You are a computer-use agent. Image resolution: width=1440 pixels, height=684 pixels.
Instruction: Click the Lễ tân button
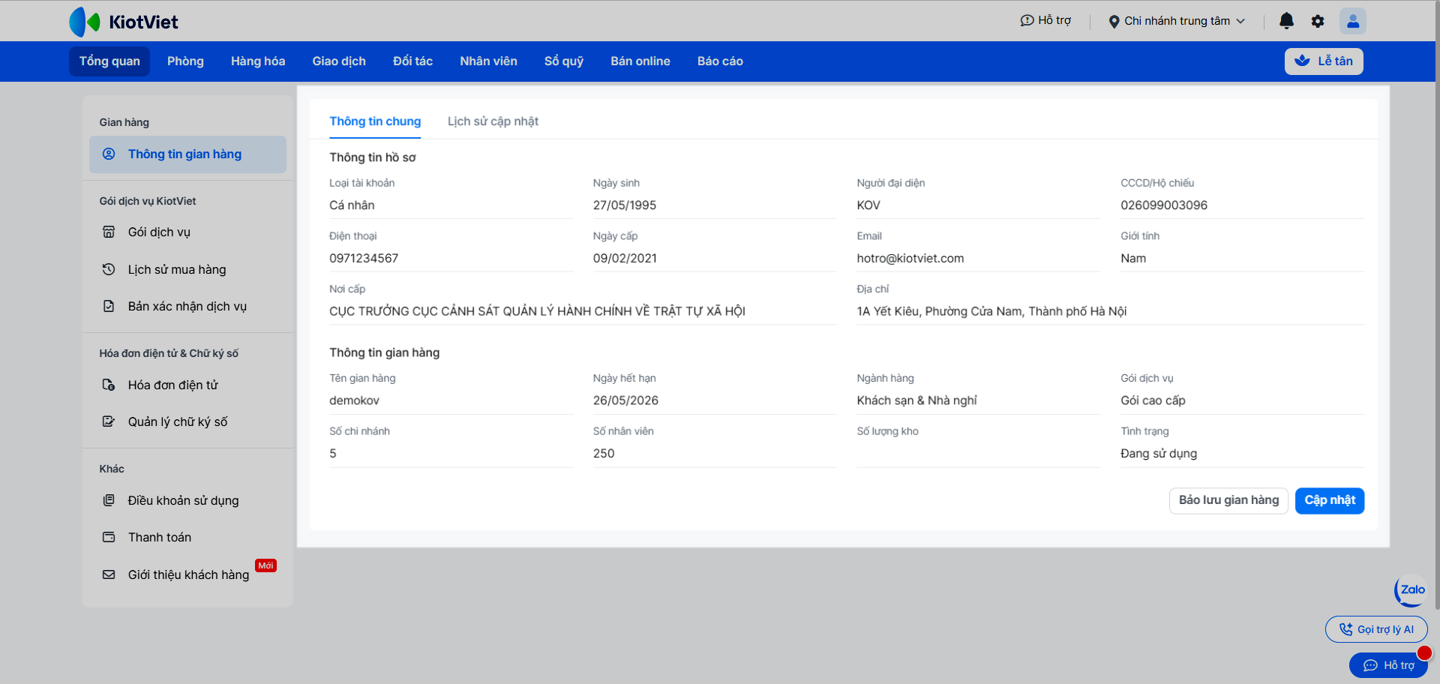click(x=1323, y=61)
